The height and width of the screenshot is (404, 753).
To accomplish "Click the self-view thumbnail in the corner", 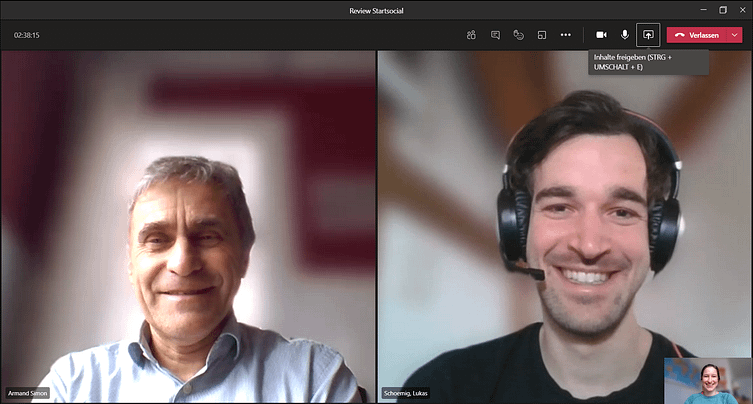I will [708, 381].
